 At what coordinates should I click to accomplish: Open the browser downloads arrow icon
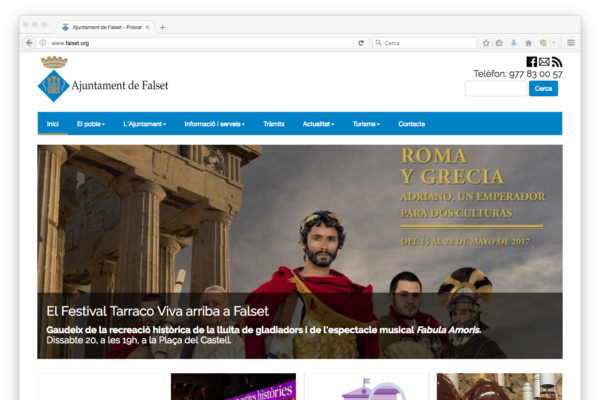click(x=514, y=43)
